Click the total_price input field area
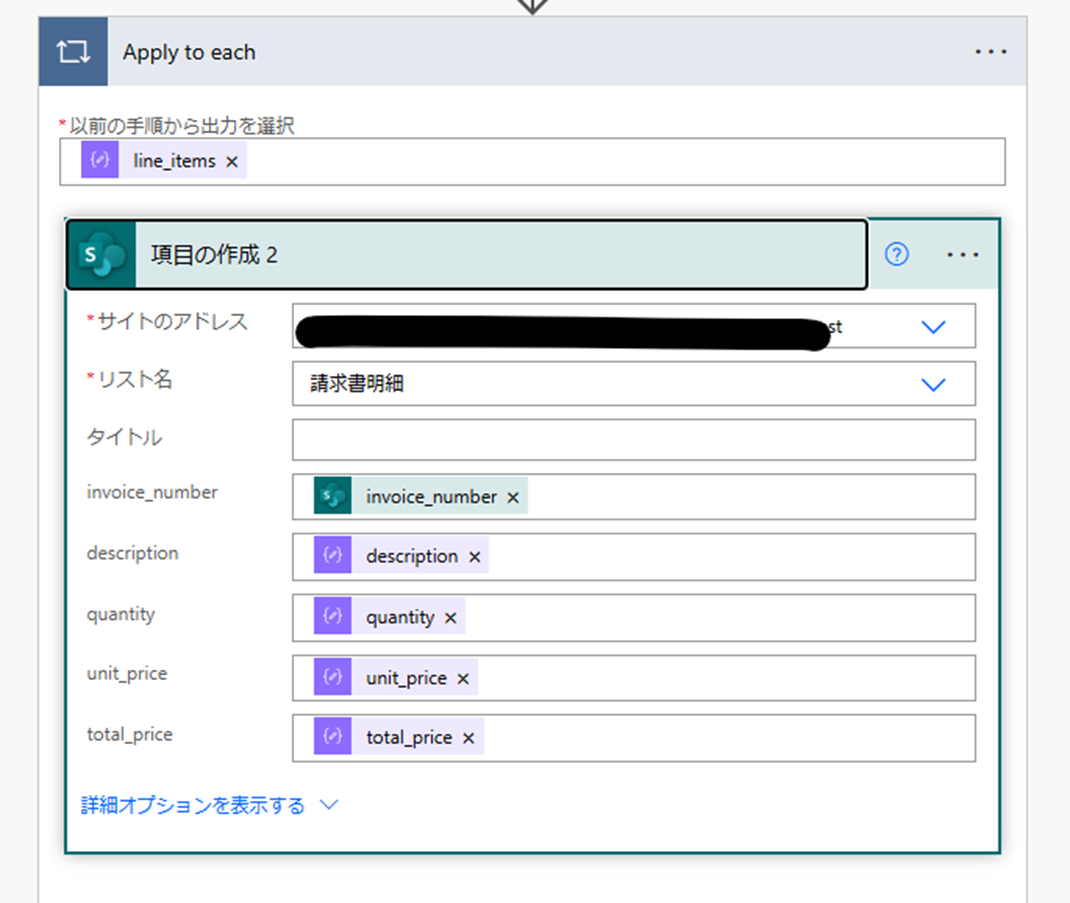This screenshot has width=1070, height=903. [x=634, y=738]
